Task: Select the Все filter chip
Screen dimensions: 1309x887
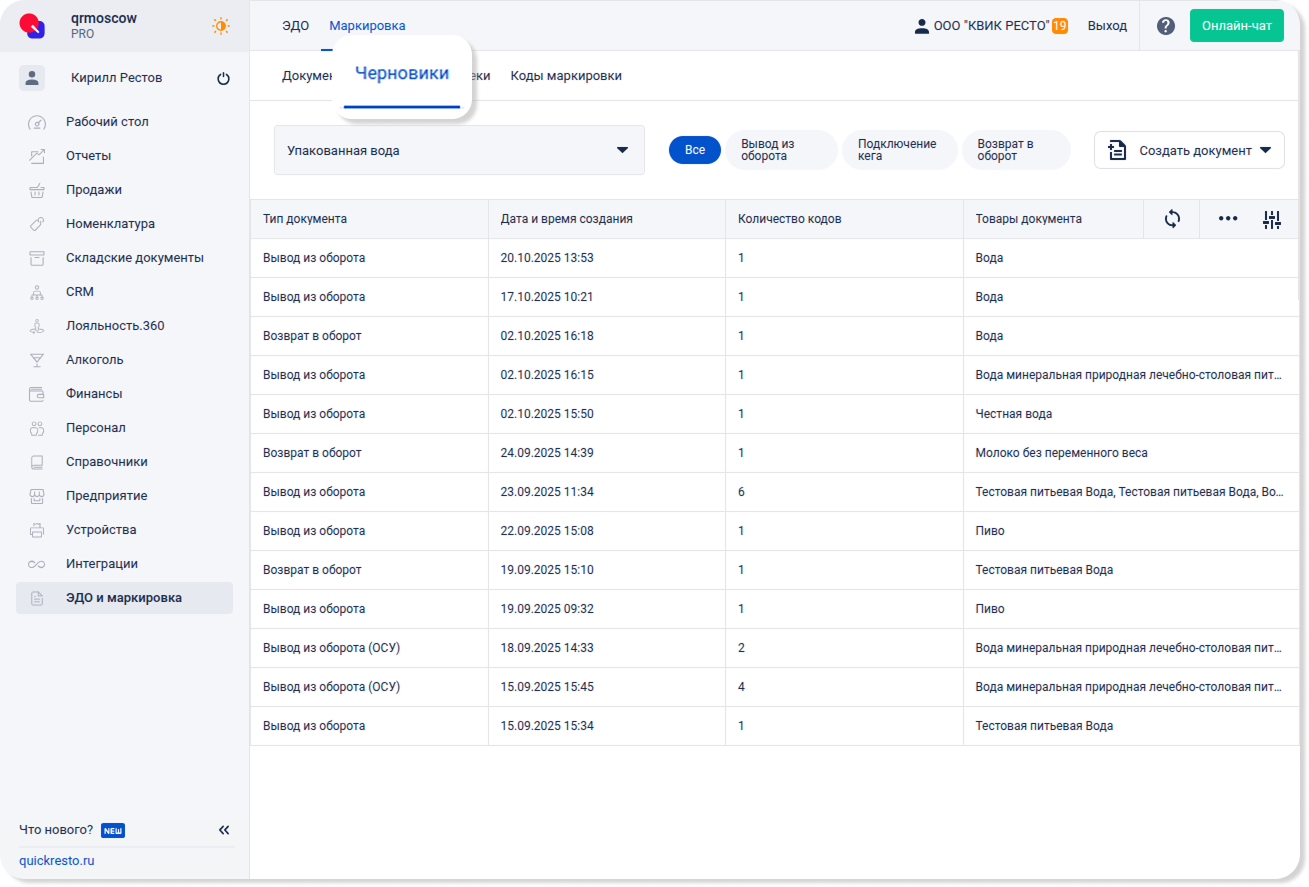Action: tap(694, 150)
